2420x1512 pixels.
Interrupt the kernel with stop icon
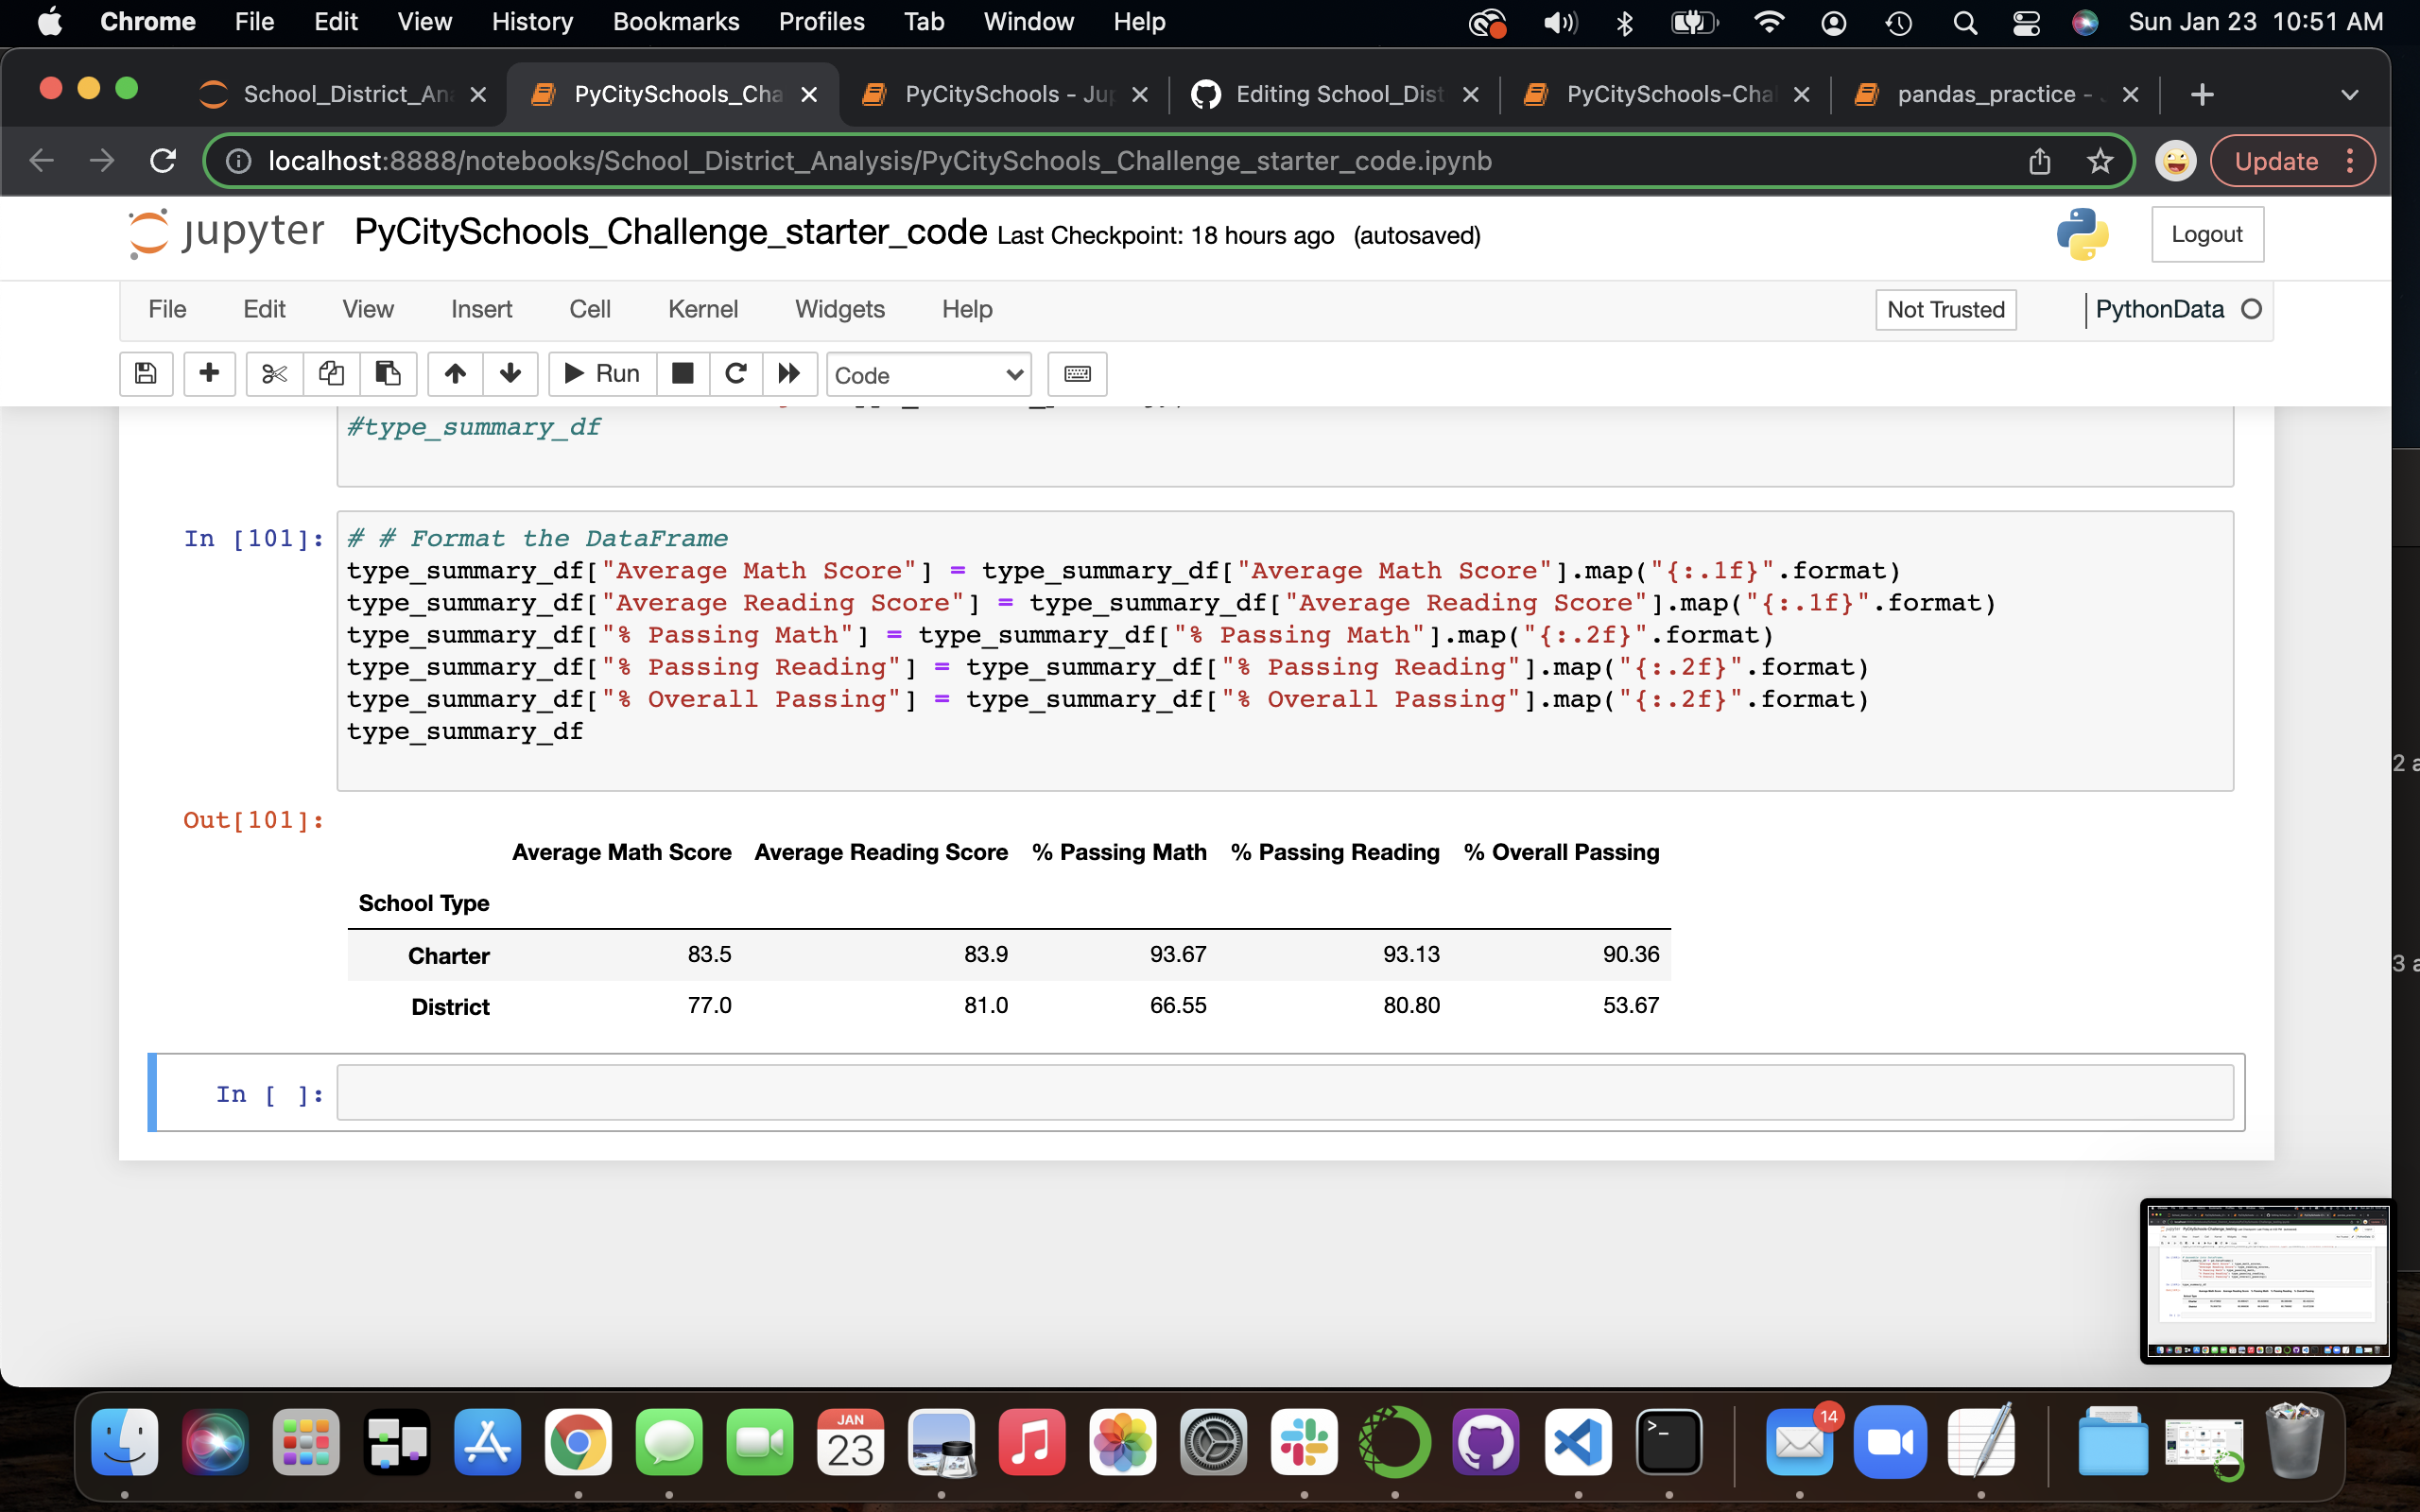[x=683, y=373]
